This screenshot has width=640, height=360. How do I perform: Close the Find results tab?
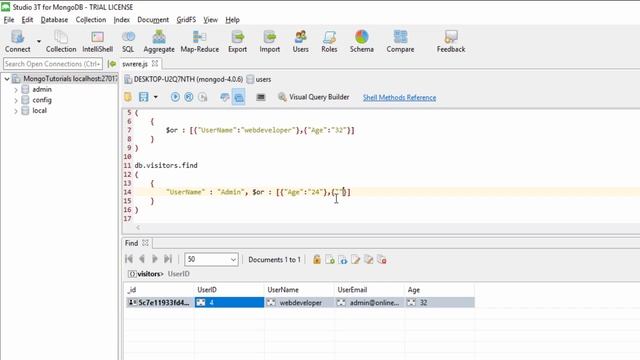(145, 243)
